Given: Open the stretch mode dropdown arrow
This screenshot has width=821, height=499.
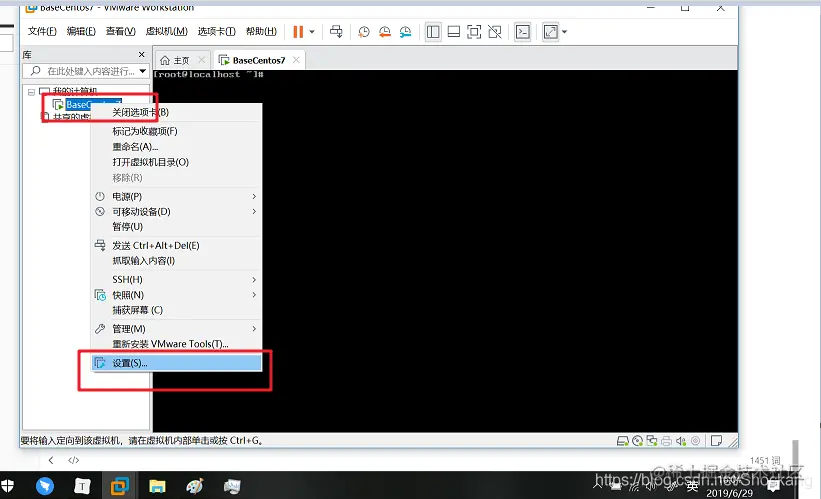Looking at the screenshot, I should tap(564, 32).
